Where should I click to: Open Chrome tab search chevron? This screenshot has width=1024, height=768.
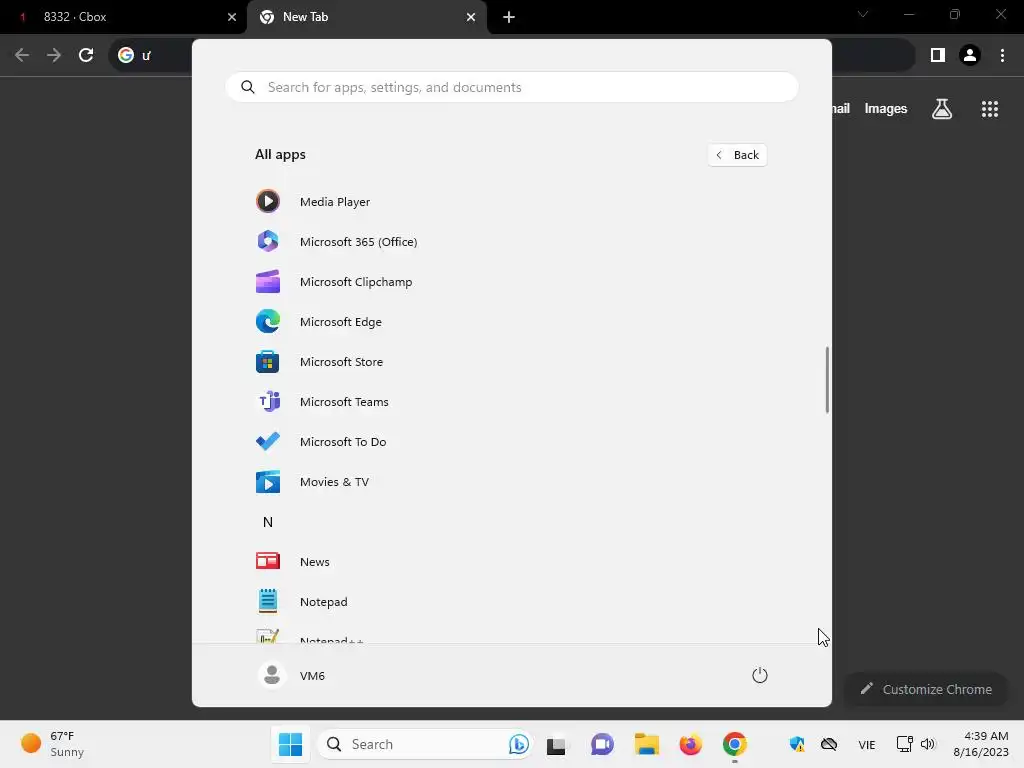coord(863,14)
